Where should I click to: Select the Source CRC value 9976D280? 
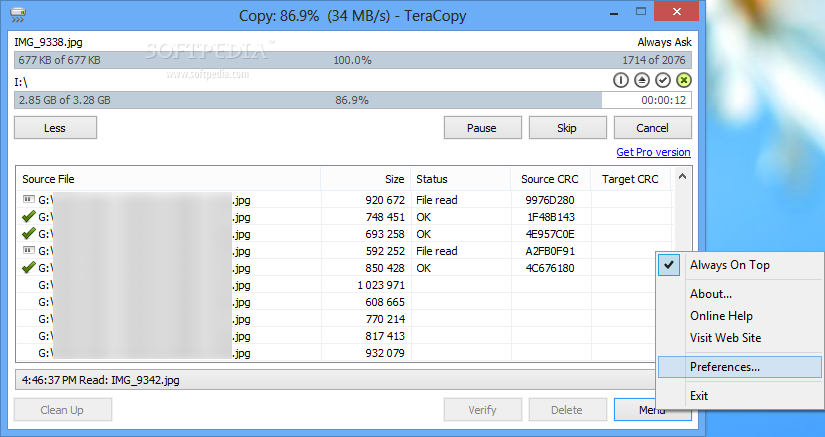[x=550, y=200]
